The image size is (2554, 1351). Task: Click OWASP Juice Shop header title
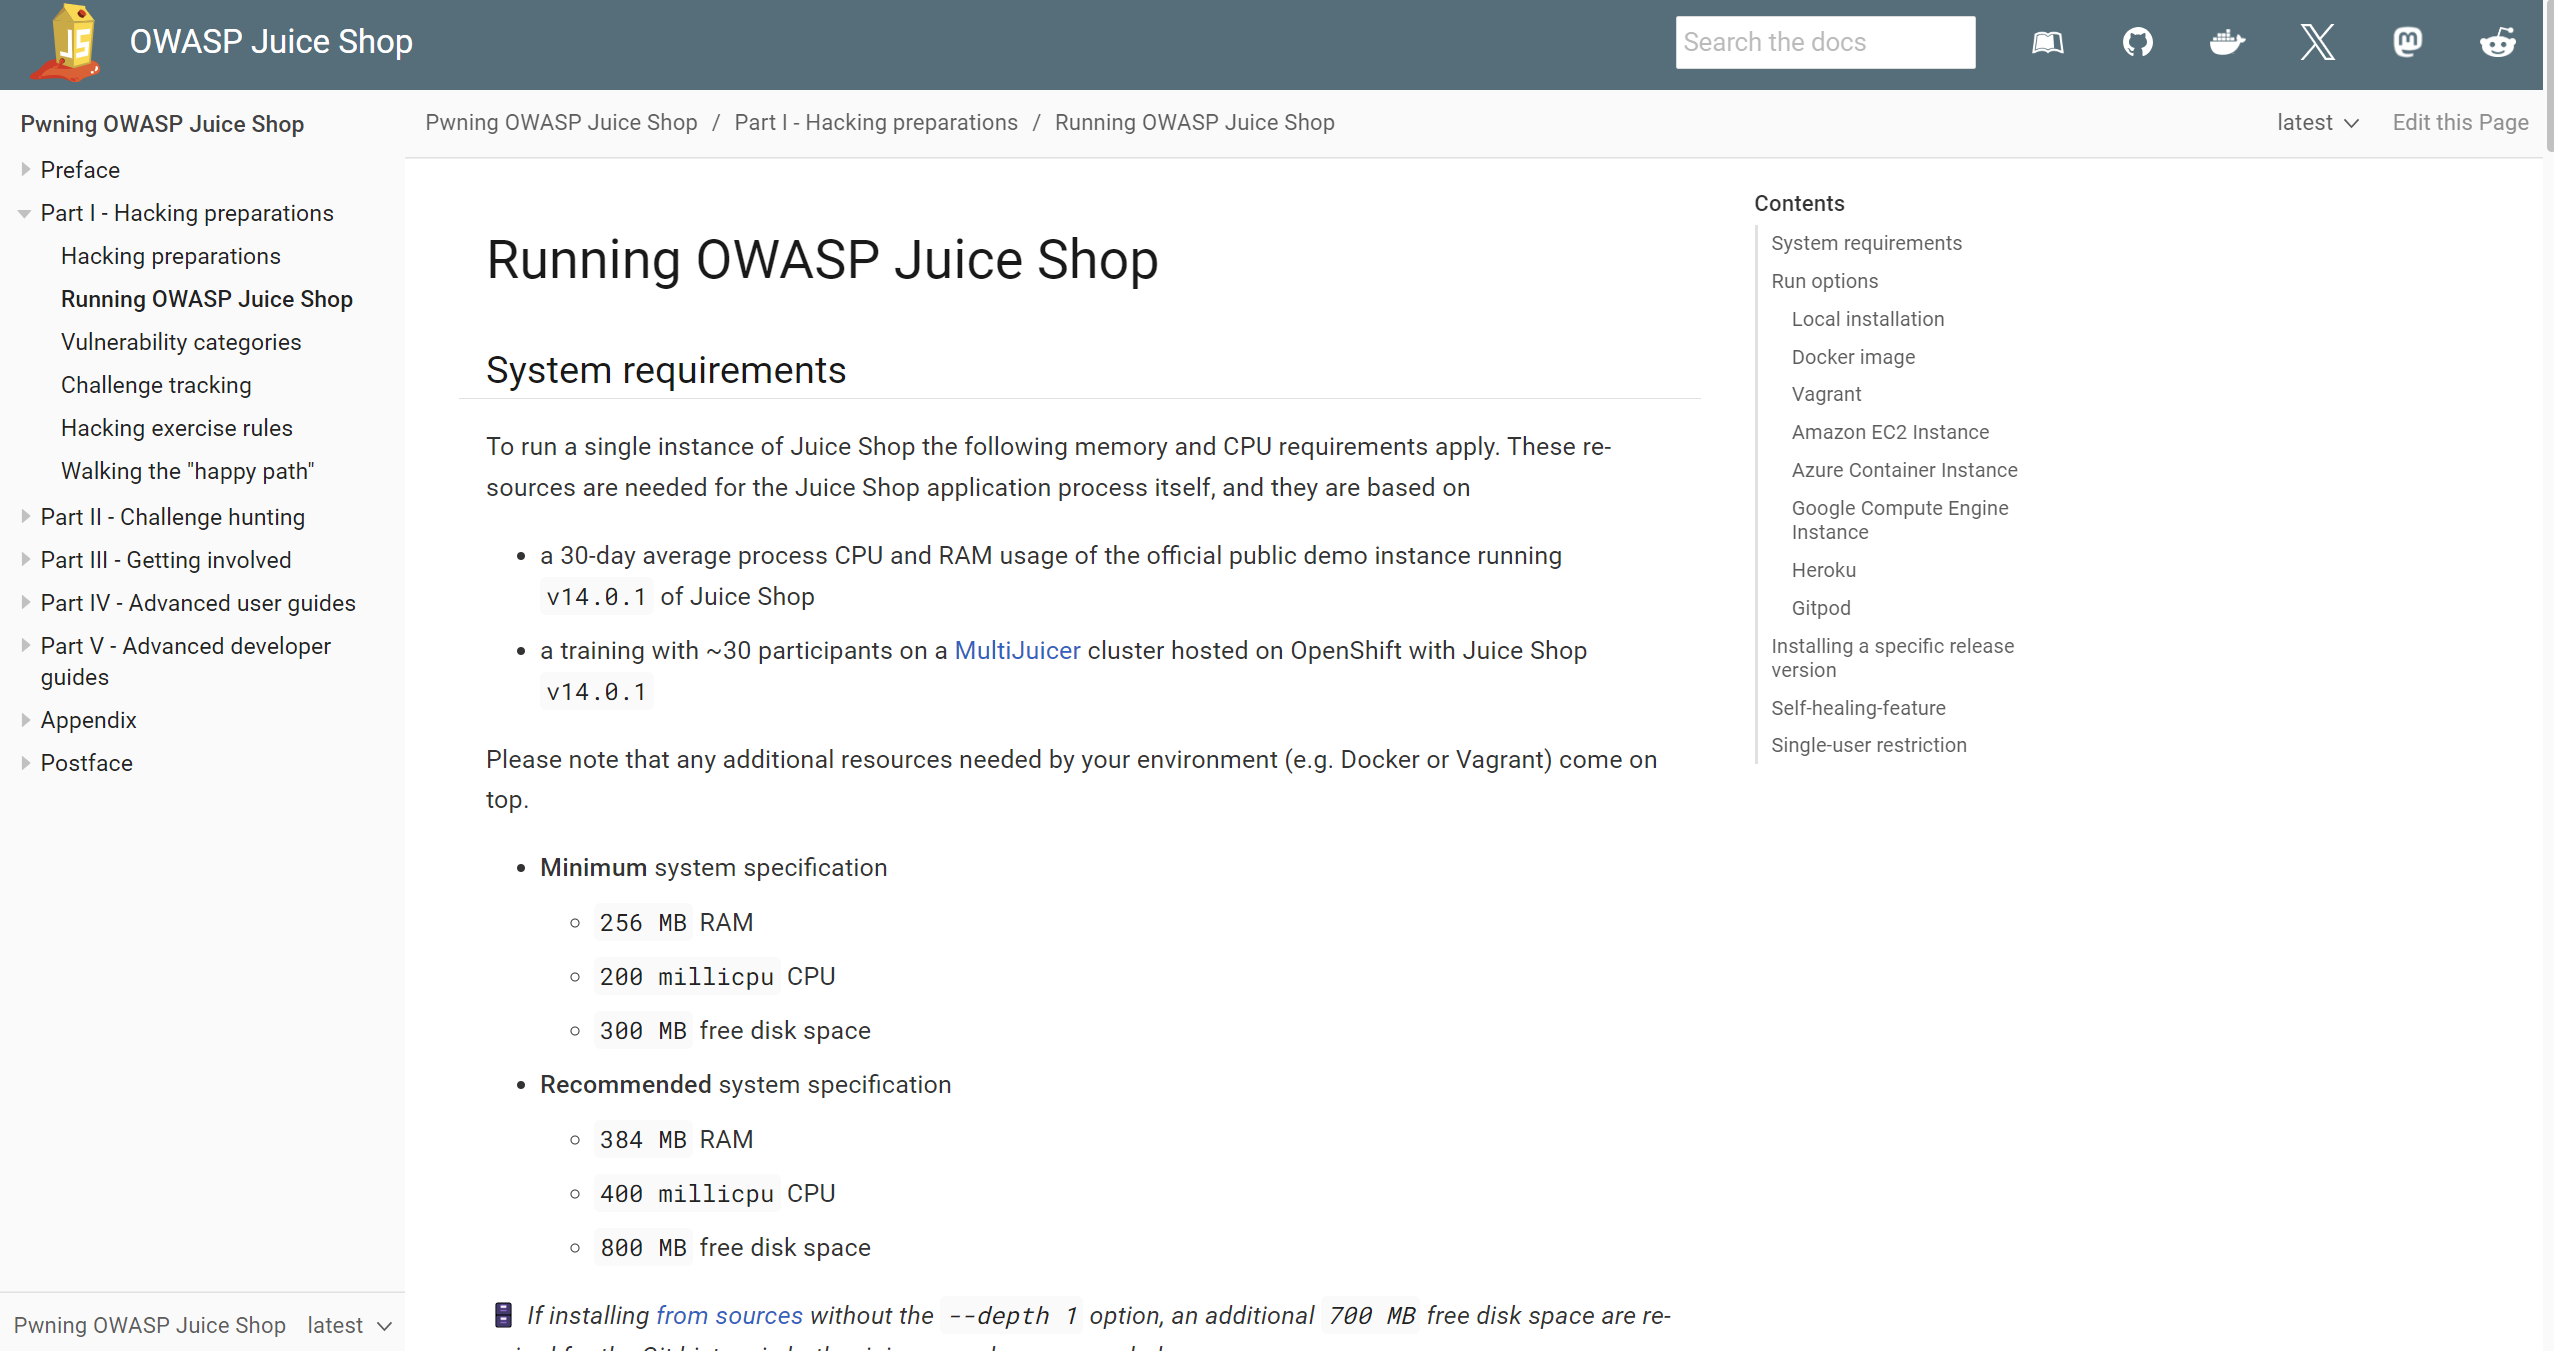[271, 42]
